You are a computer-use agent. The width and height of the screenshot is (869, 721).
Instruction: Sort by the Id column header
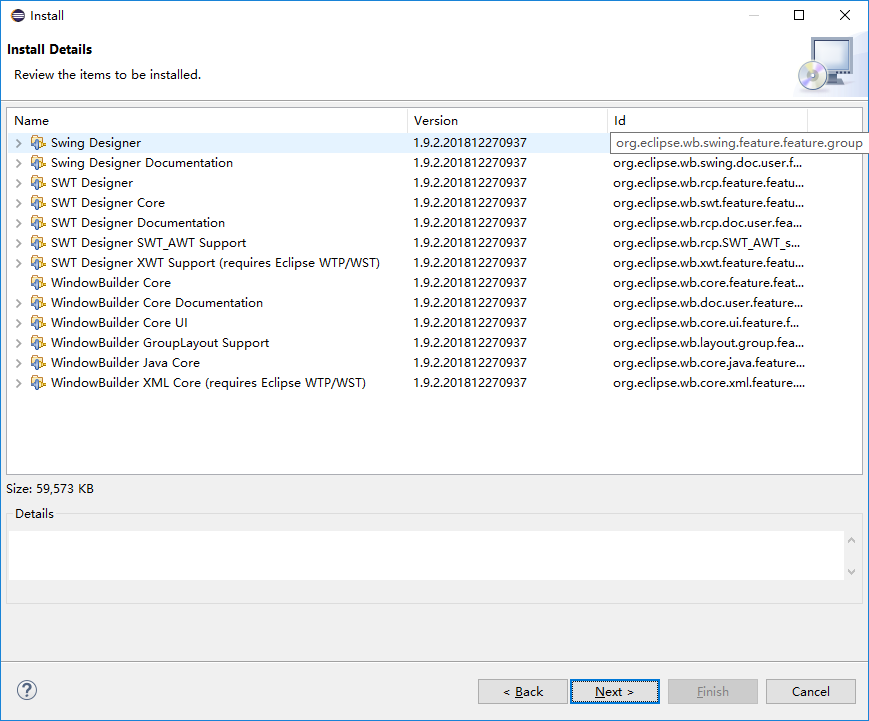tap(708, 121)
